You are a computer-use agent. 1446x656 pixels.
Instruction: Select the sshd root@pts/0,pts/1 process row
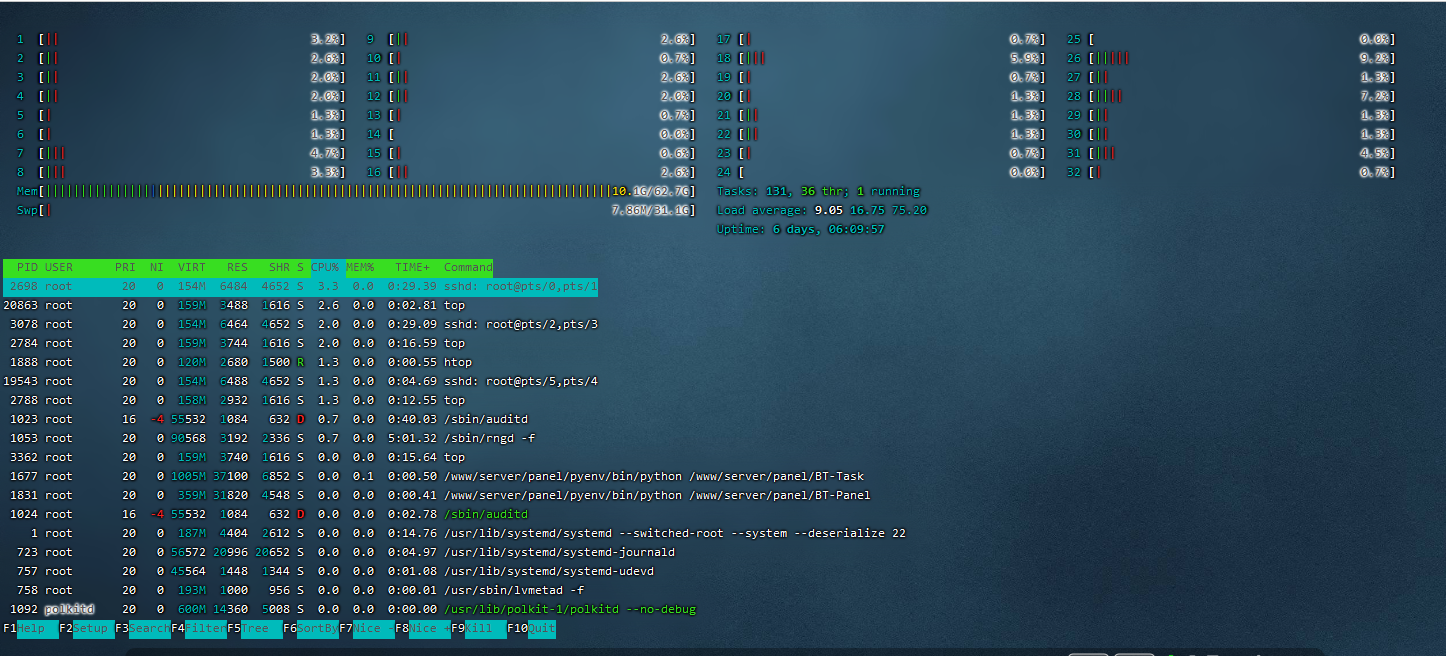[x=300, y=286]
